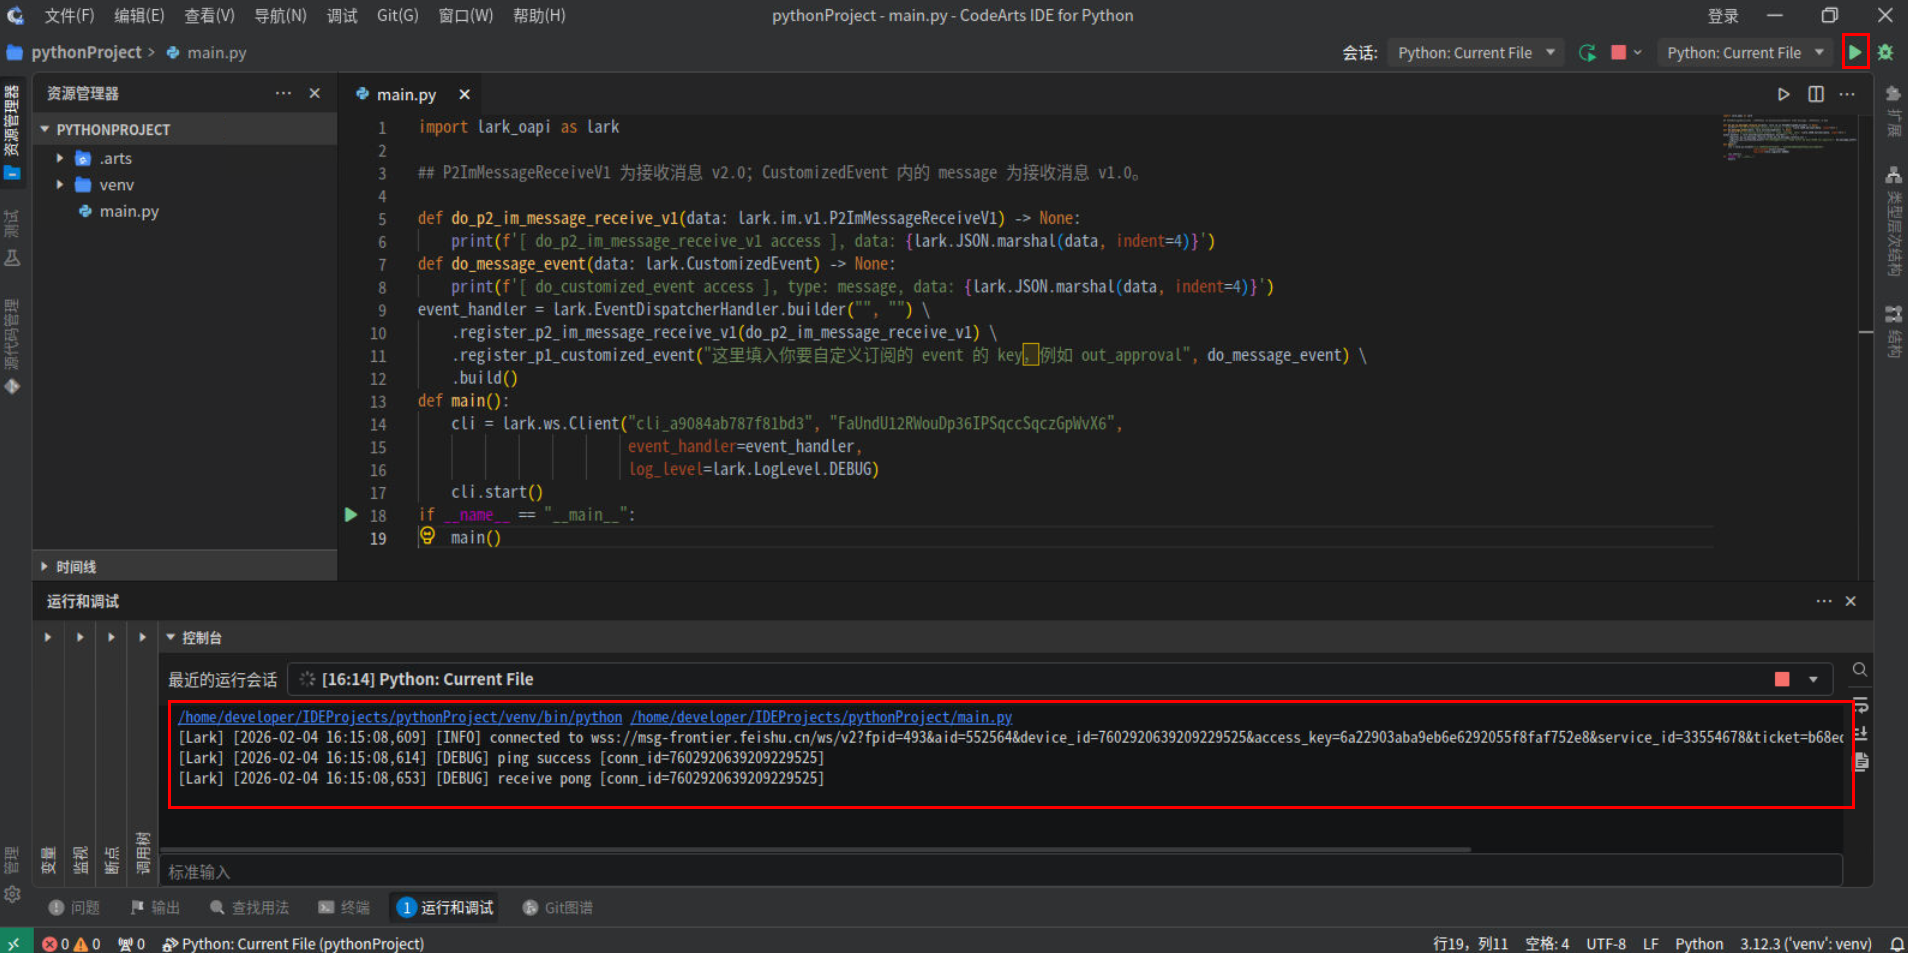Open more actions in the 运行和调试 panel header
The image size is (1908, 953).
1824,601
